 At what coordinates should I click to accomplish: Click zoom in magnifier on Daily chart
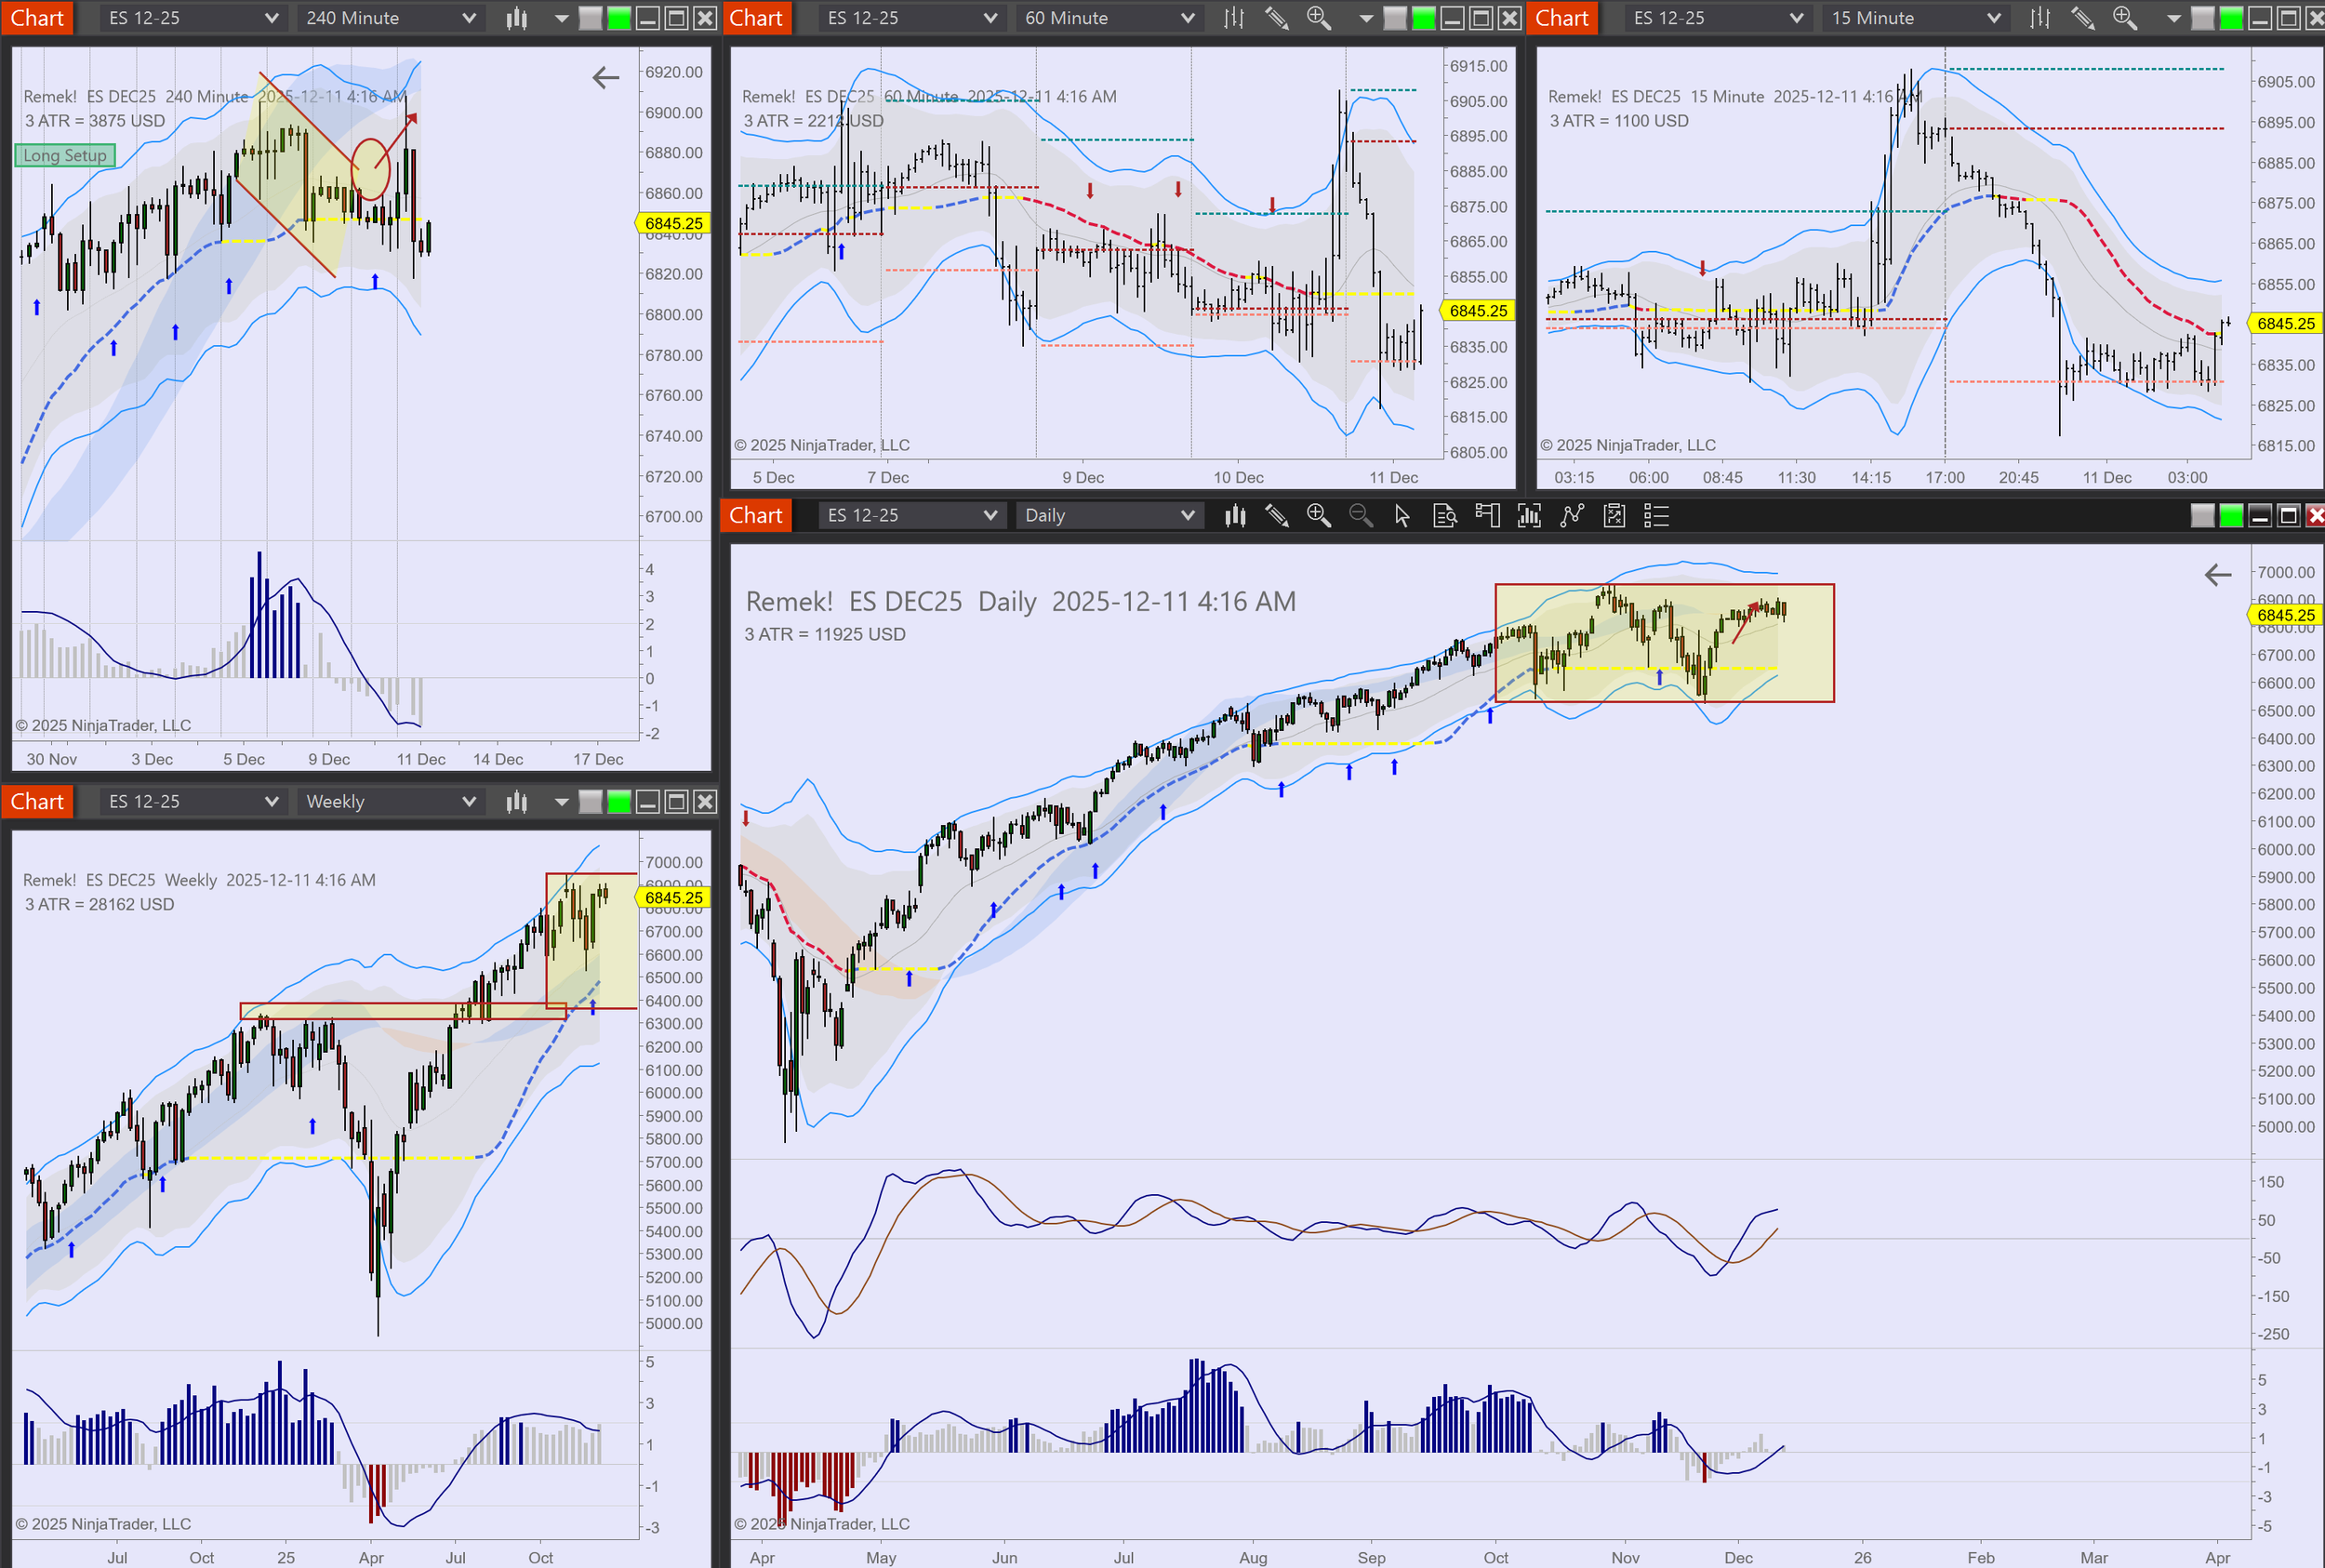click(x=1318, y=515)
